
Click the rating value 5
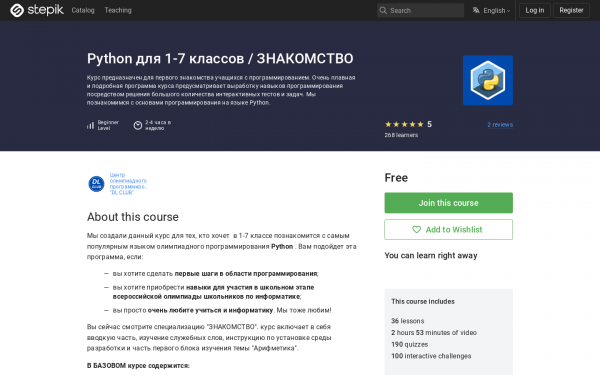point(429,124)
